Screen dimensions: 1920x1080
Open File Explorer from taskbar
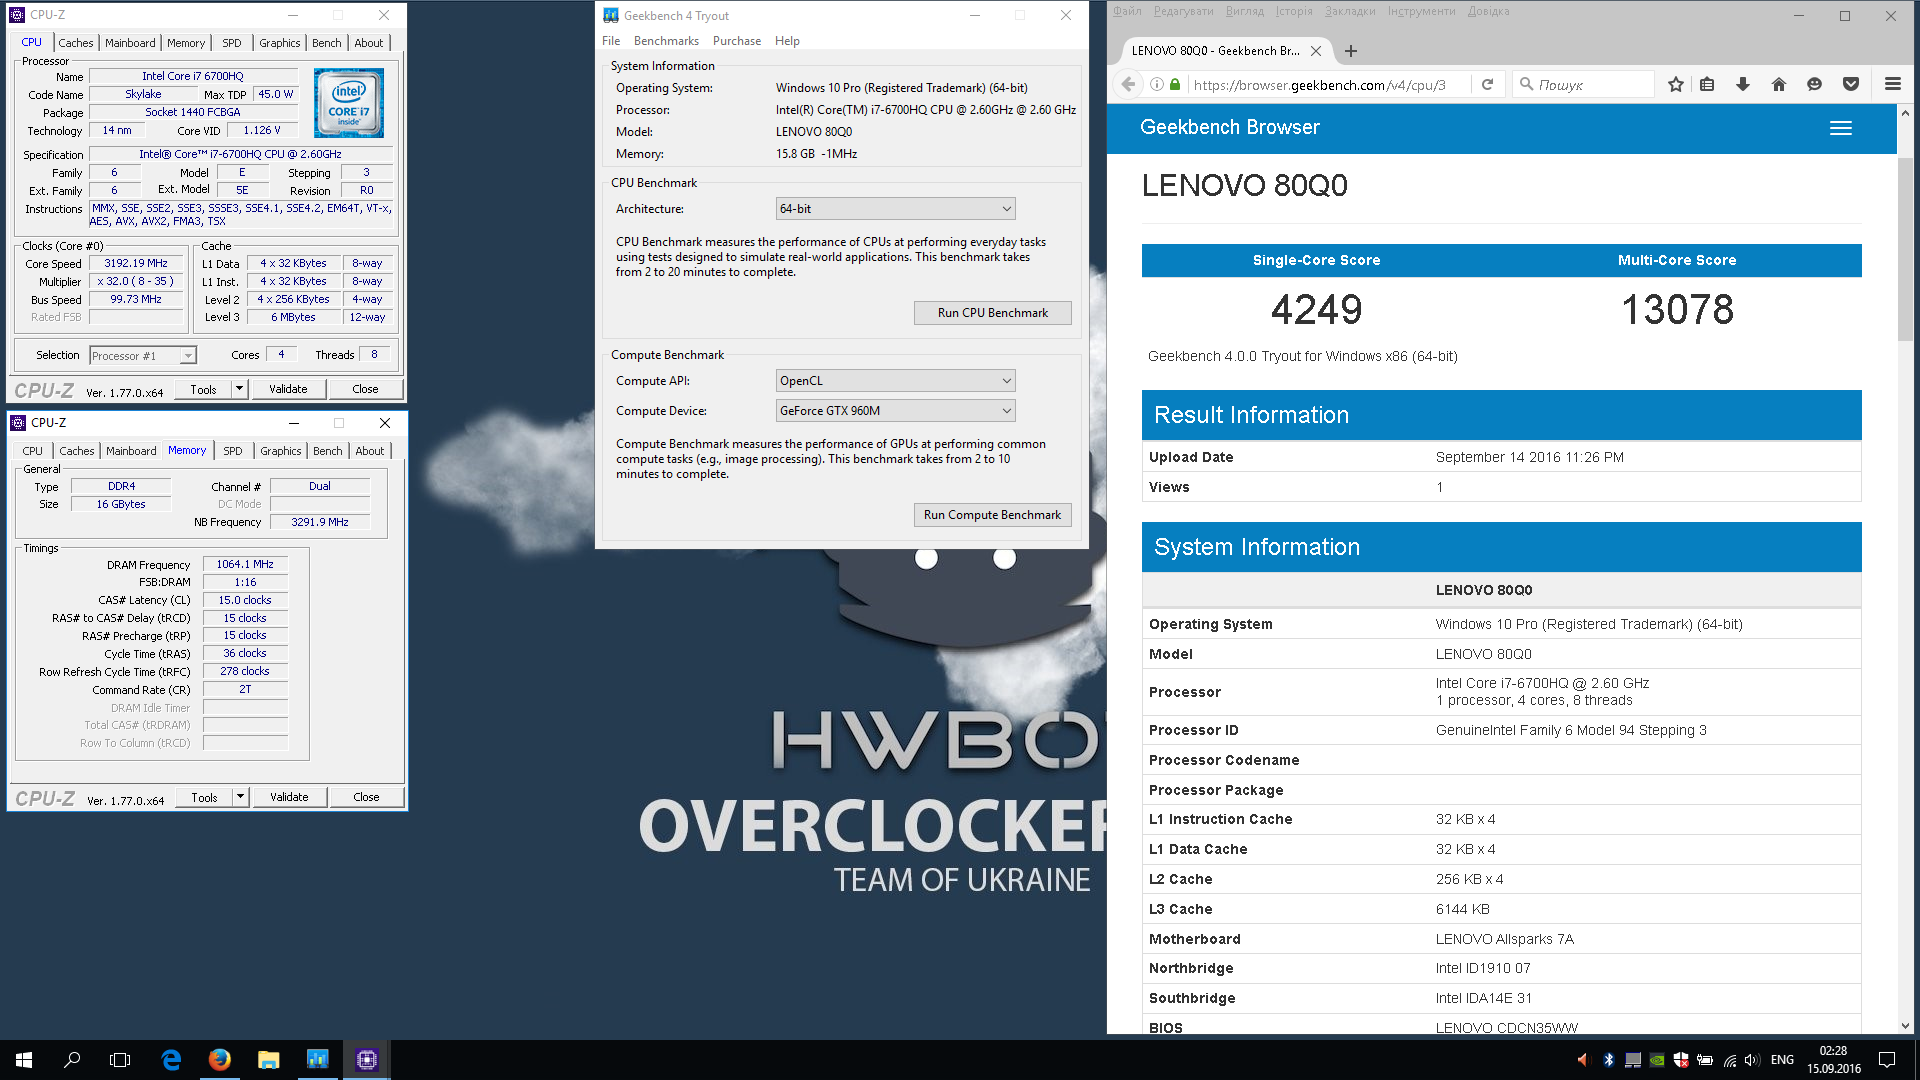coord(269,1060)
